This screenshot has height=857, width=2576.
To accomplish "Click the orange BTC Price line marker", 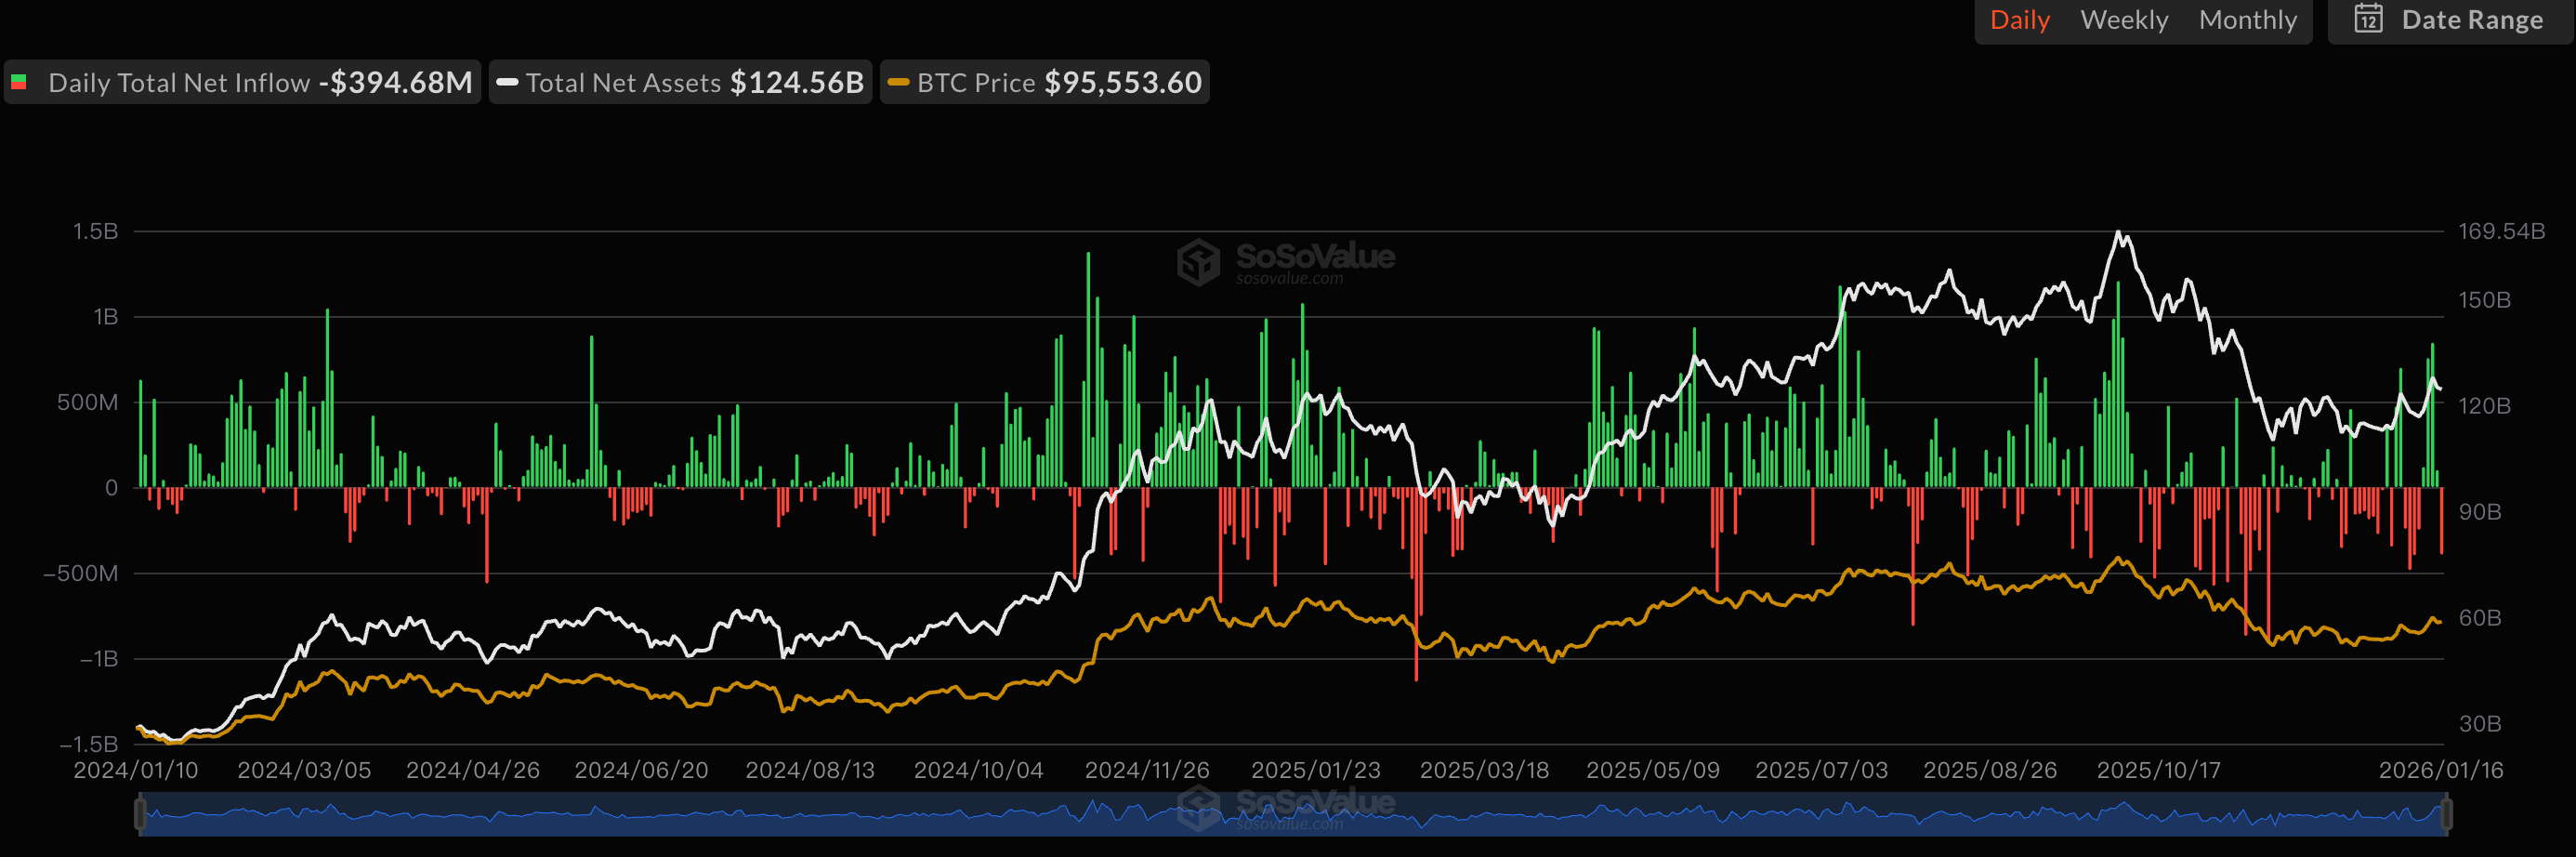I will [x=898, y=82].
